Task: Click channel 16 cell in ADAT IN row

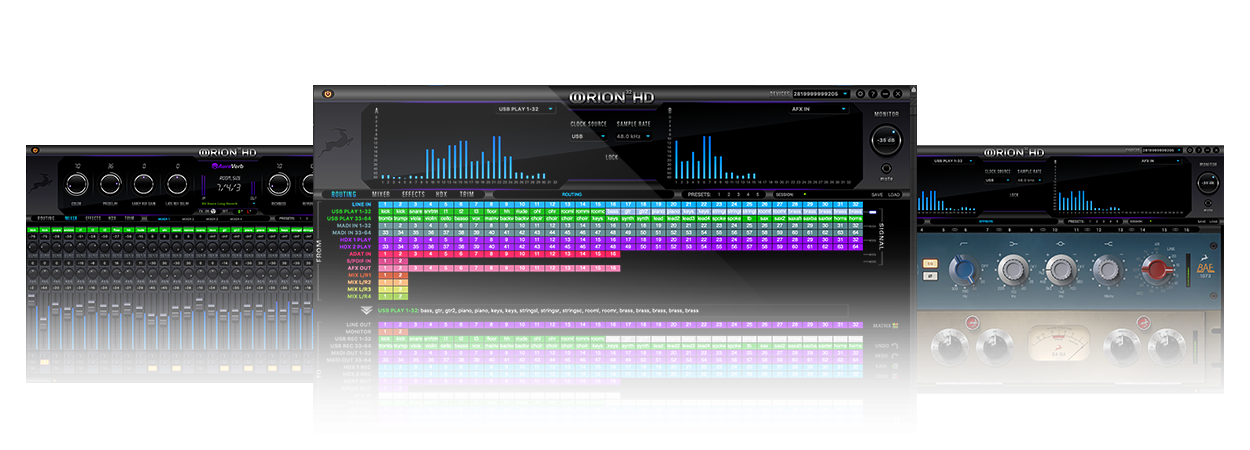Action: click(613, 254)
